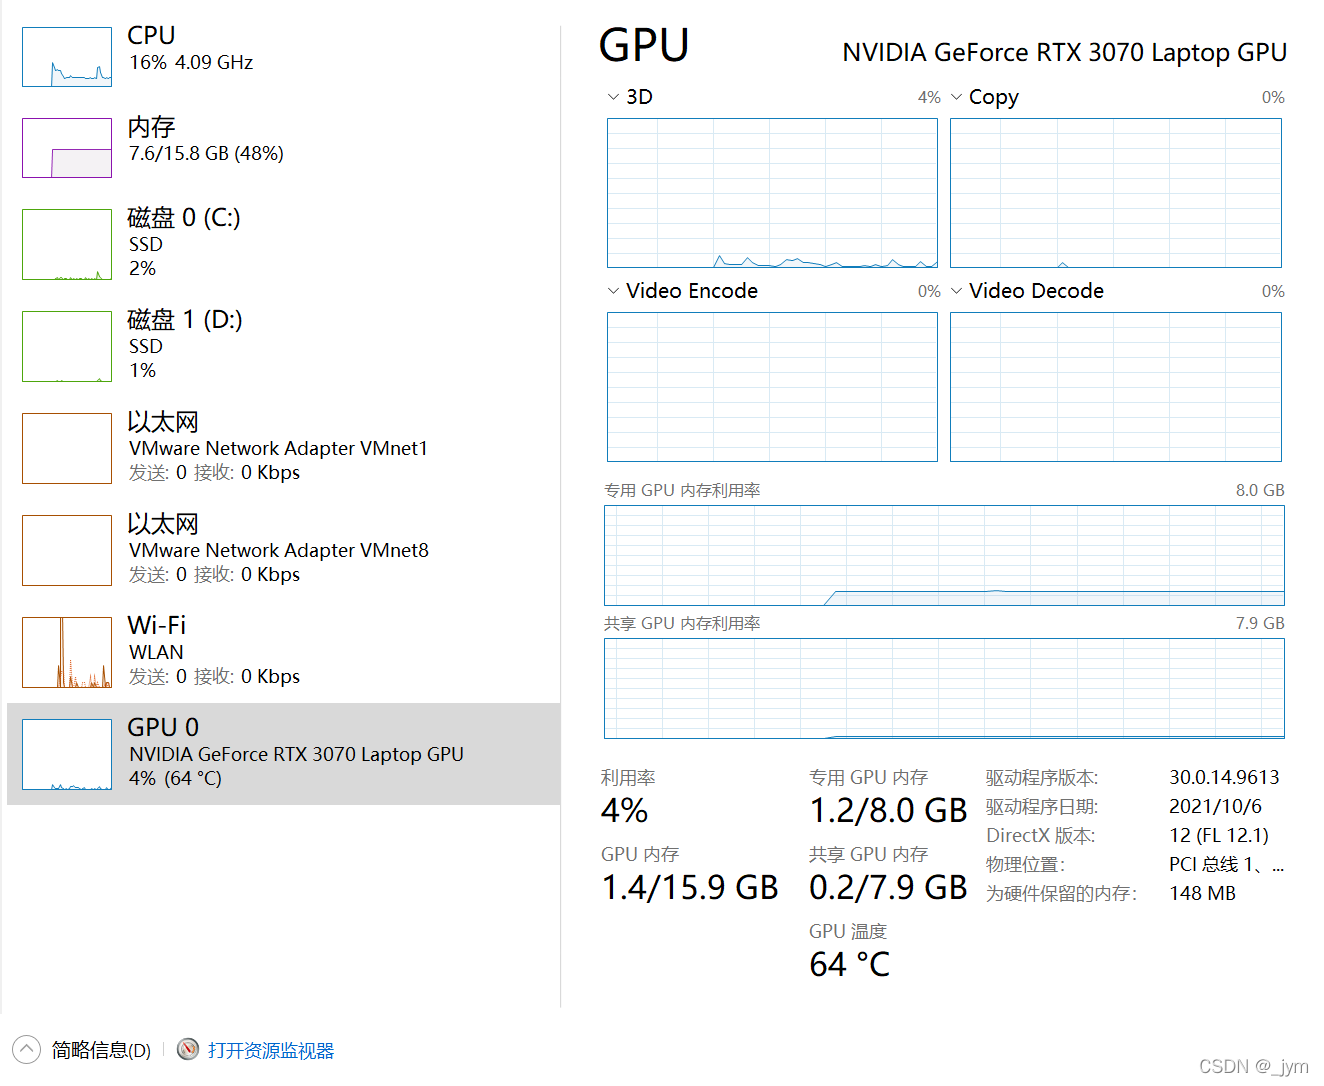Click the 1.4/15.9 GB GPU memory value

coord(690,888)
